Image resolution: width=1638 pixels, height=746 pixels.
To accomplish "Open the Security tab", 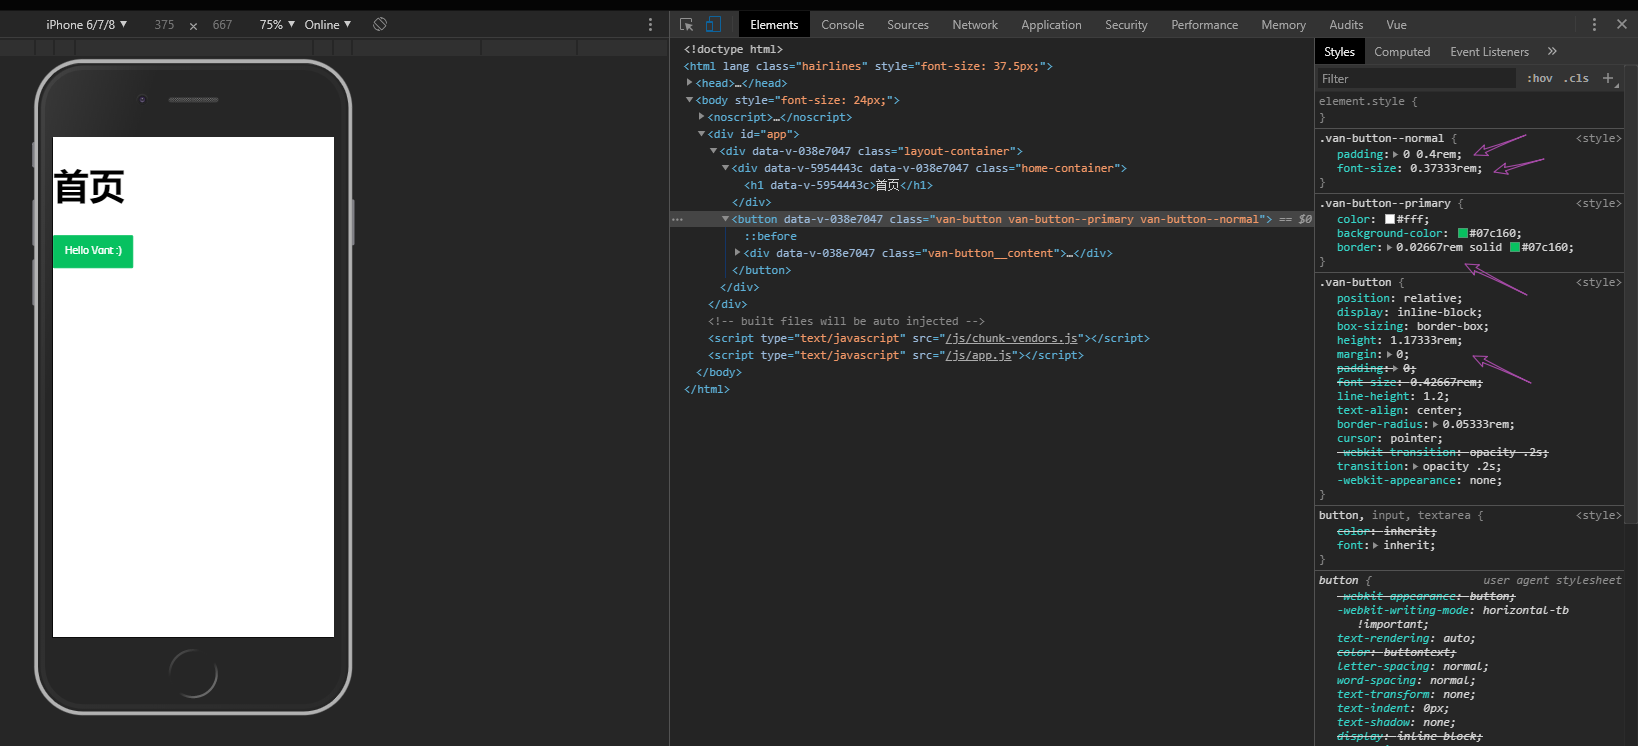I will pos(1126,25).
